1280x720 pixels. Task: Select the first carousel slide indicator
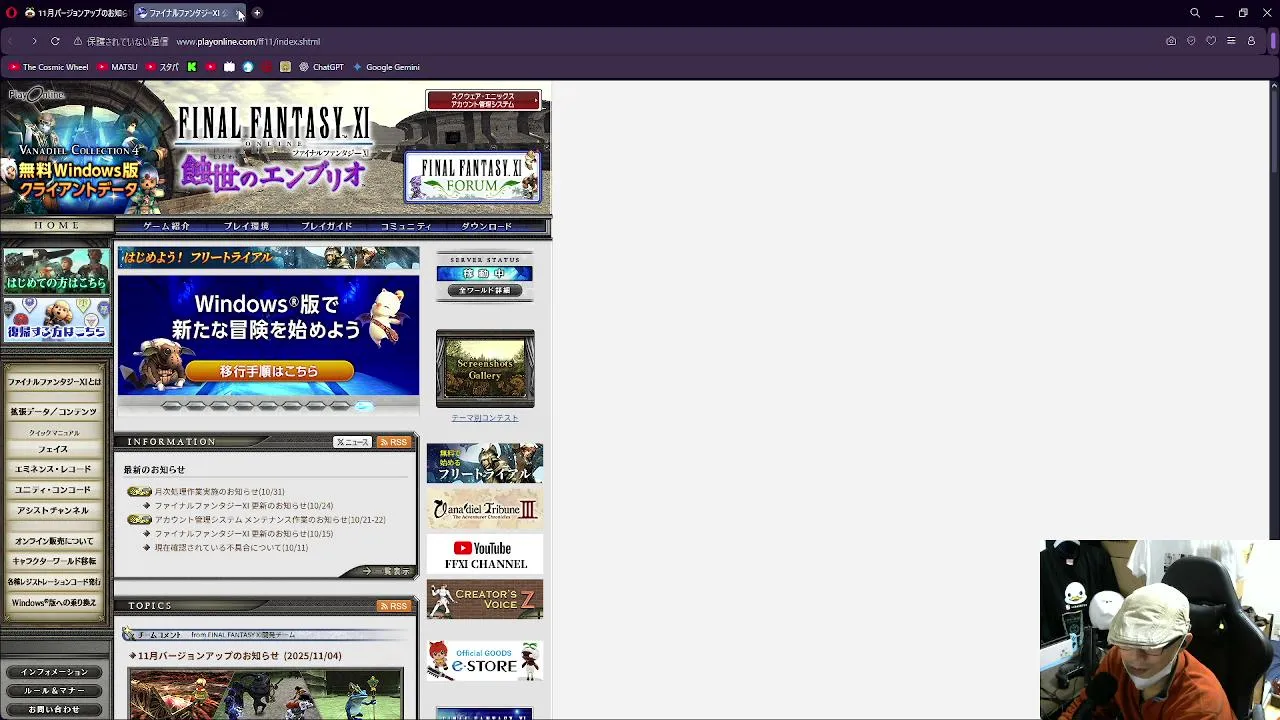pyautogui.click(x=172, y=406)
